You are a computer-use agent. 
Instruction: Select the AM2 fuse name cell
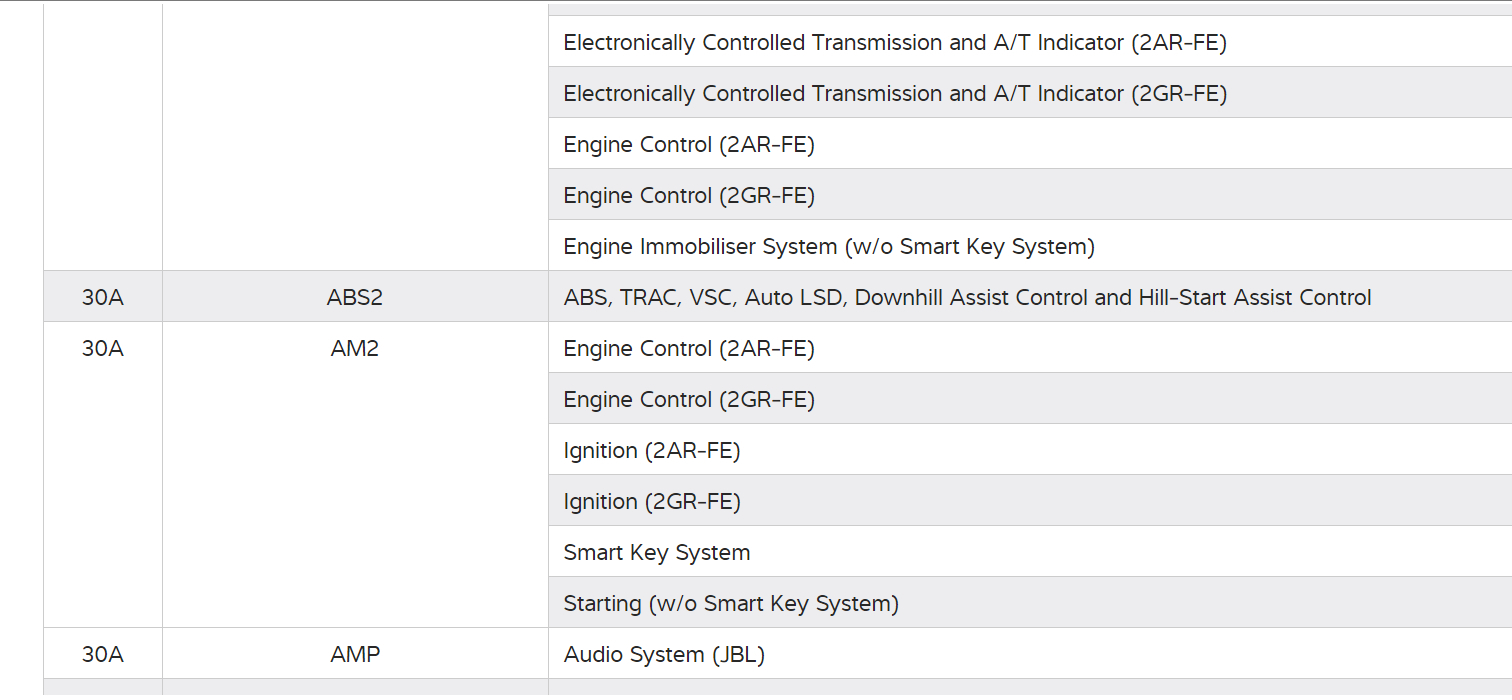[355, 349]
